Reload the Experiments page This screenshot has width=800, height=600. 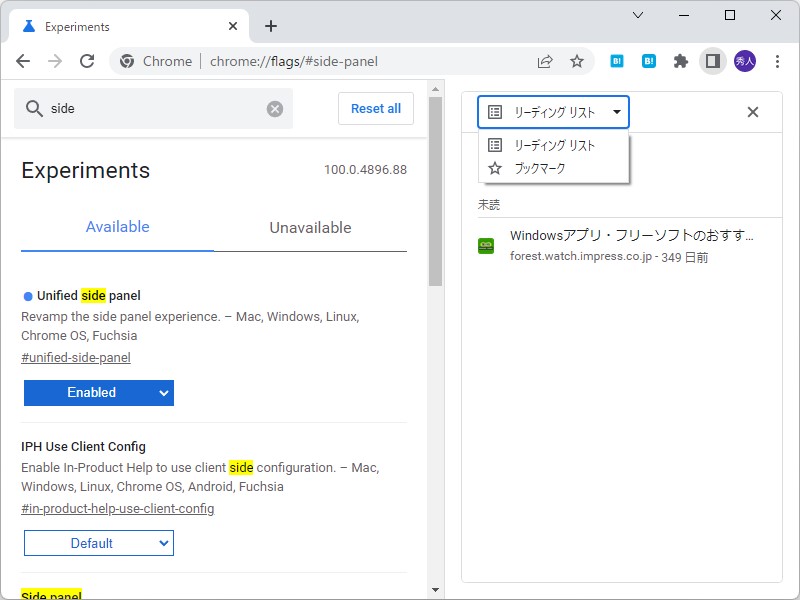point(87,61)
